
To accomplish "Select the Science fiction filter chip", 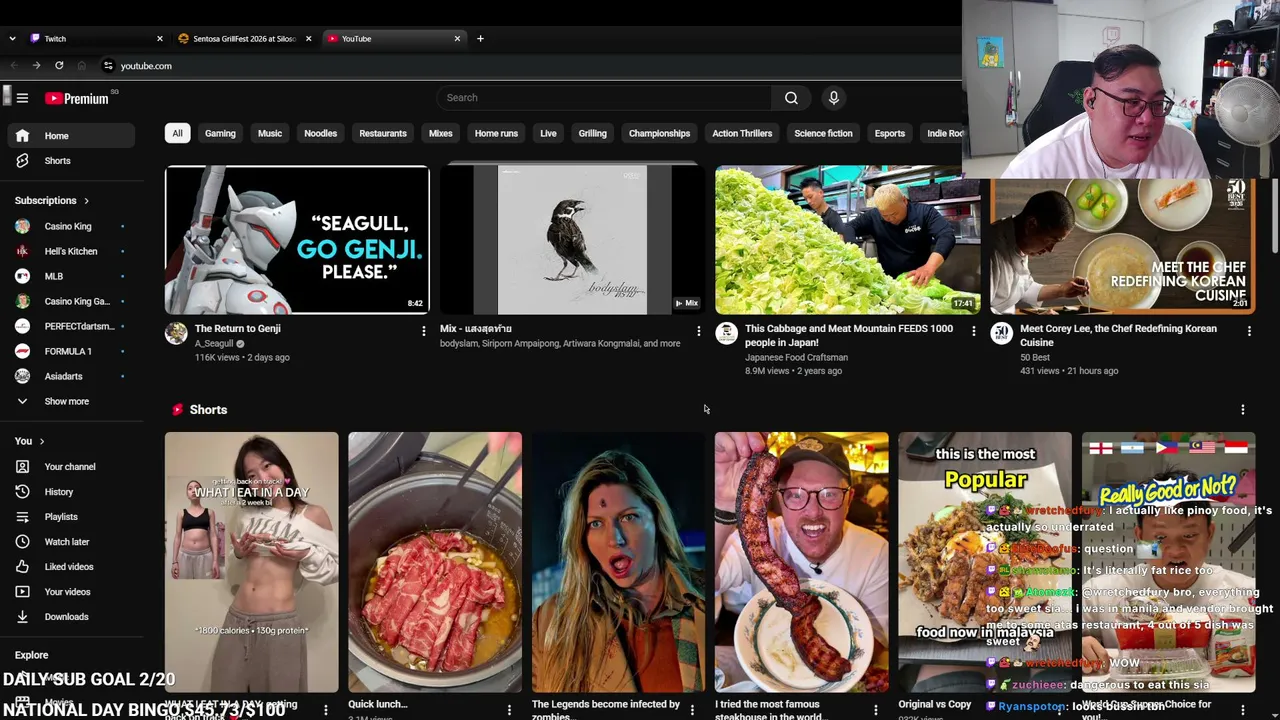I will point(823,134).
